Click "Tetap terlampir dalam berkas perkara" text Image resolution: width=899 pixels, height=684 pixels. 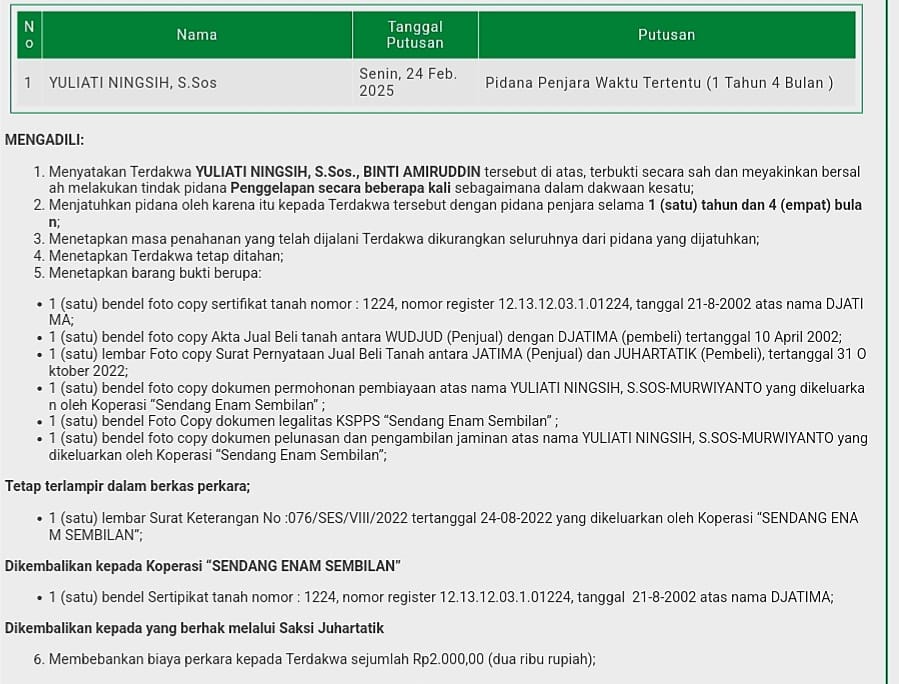click(128, 487)
